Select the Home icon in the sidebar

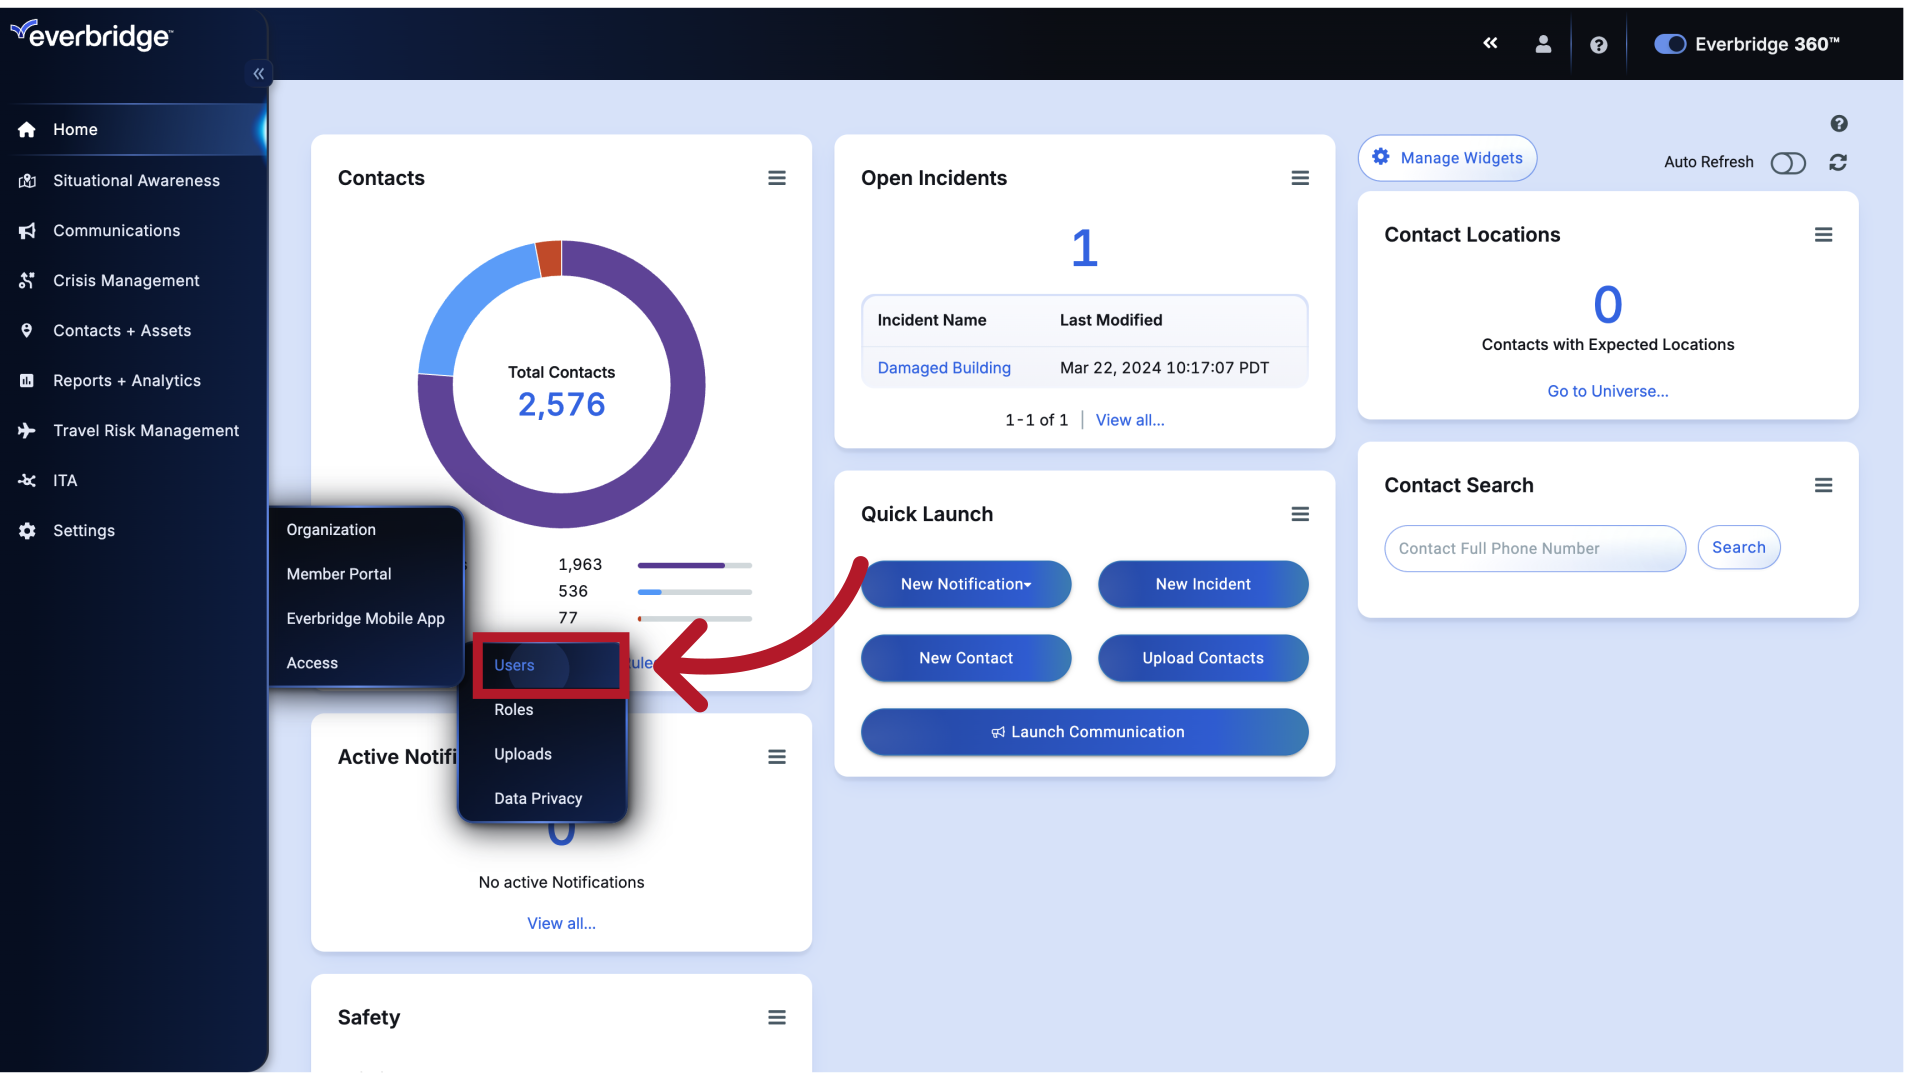pyautogui.click(x=25, y=129)
